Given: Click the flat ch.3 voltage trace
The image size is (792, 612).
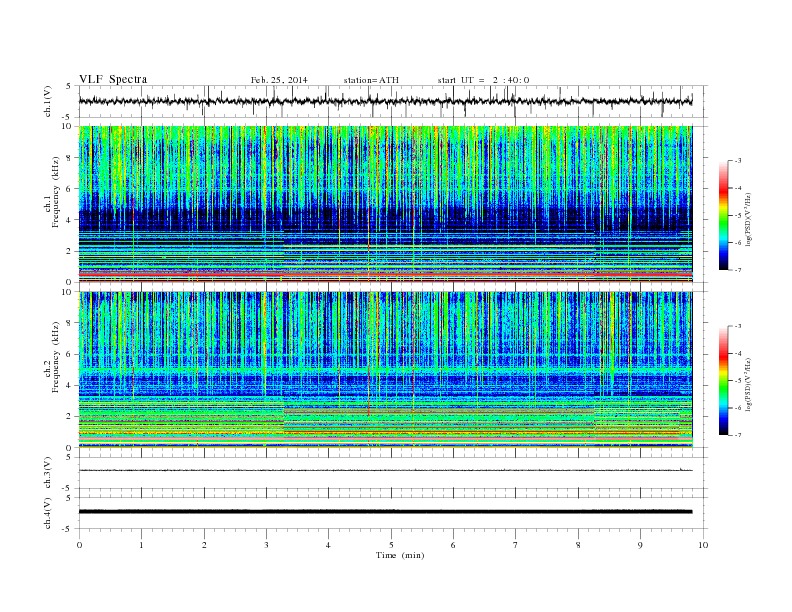Looking at the screenshot, I should tap(386, 471).
